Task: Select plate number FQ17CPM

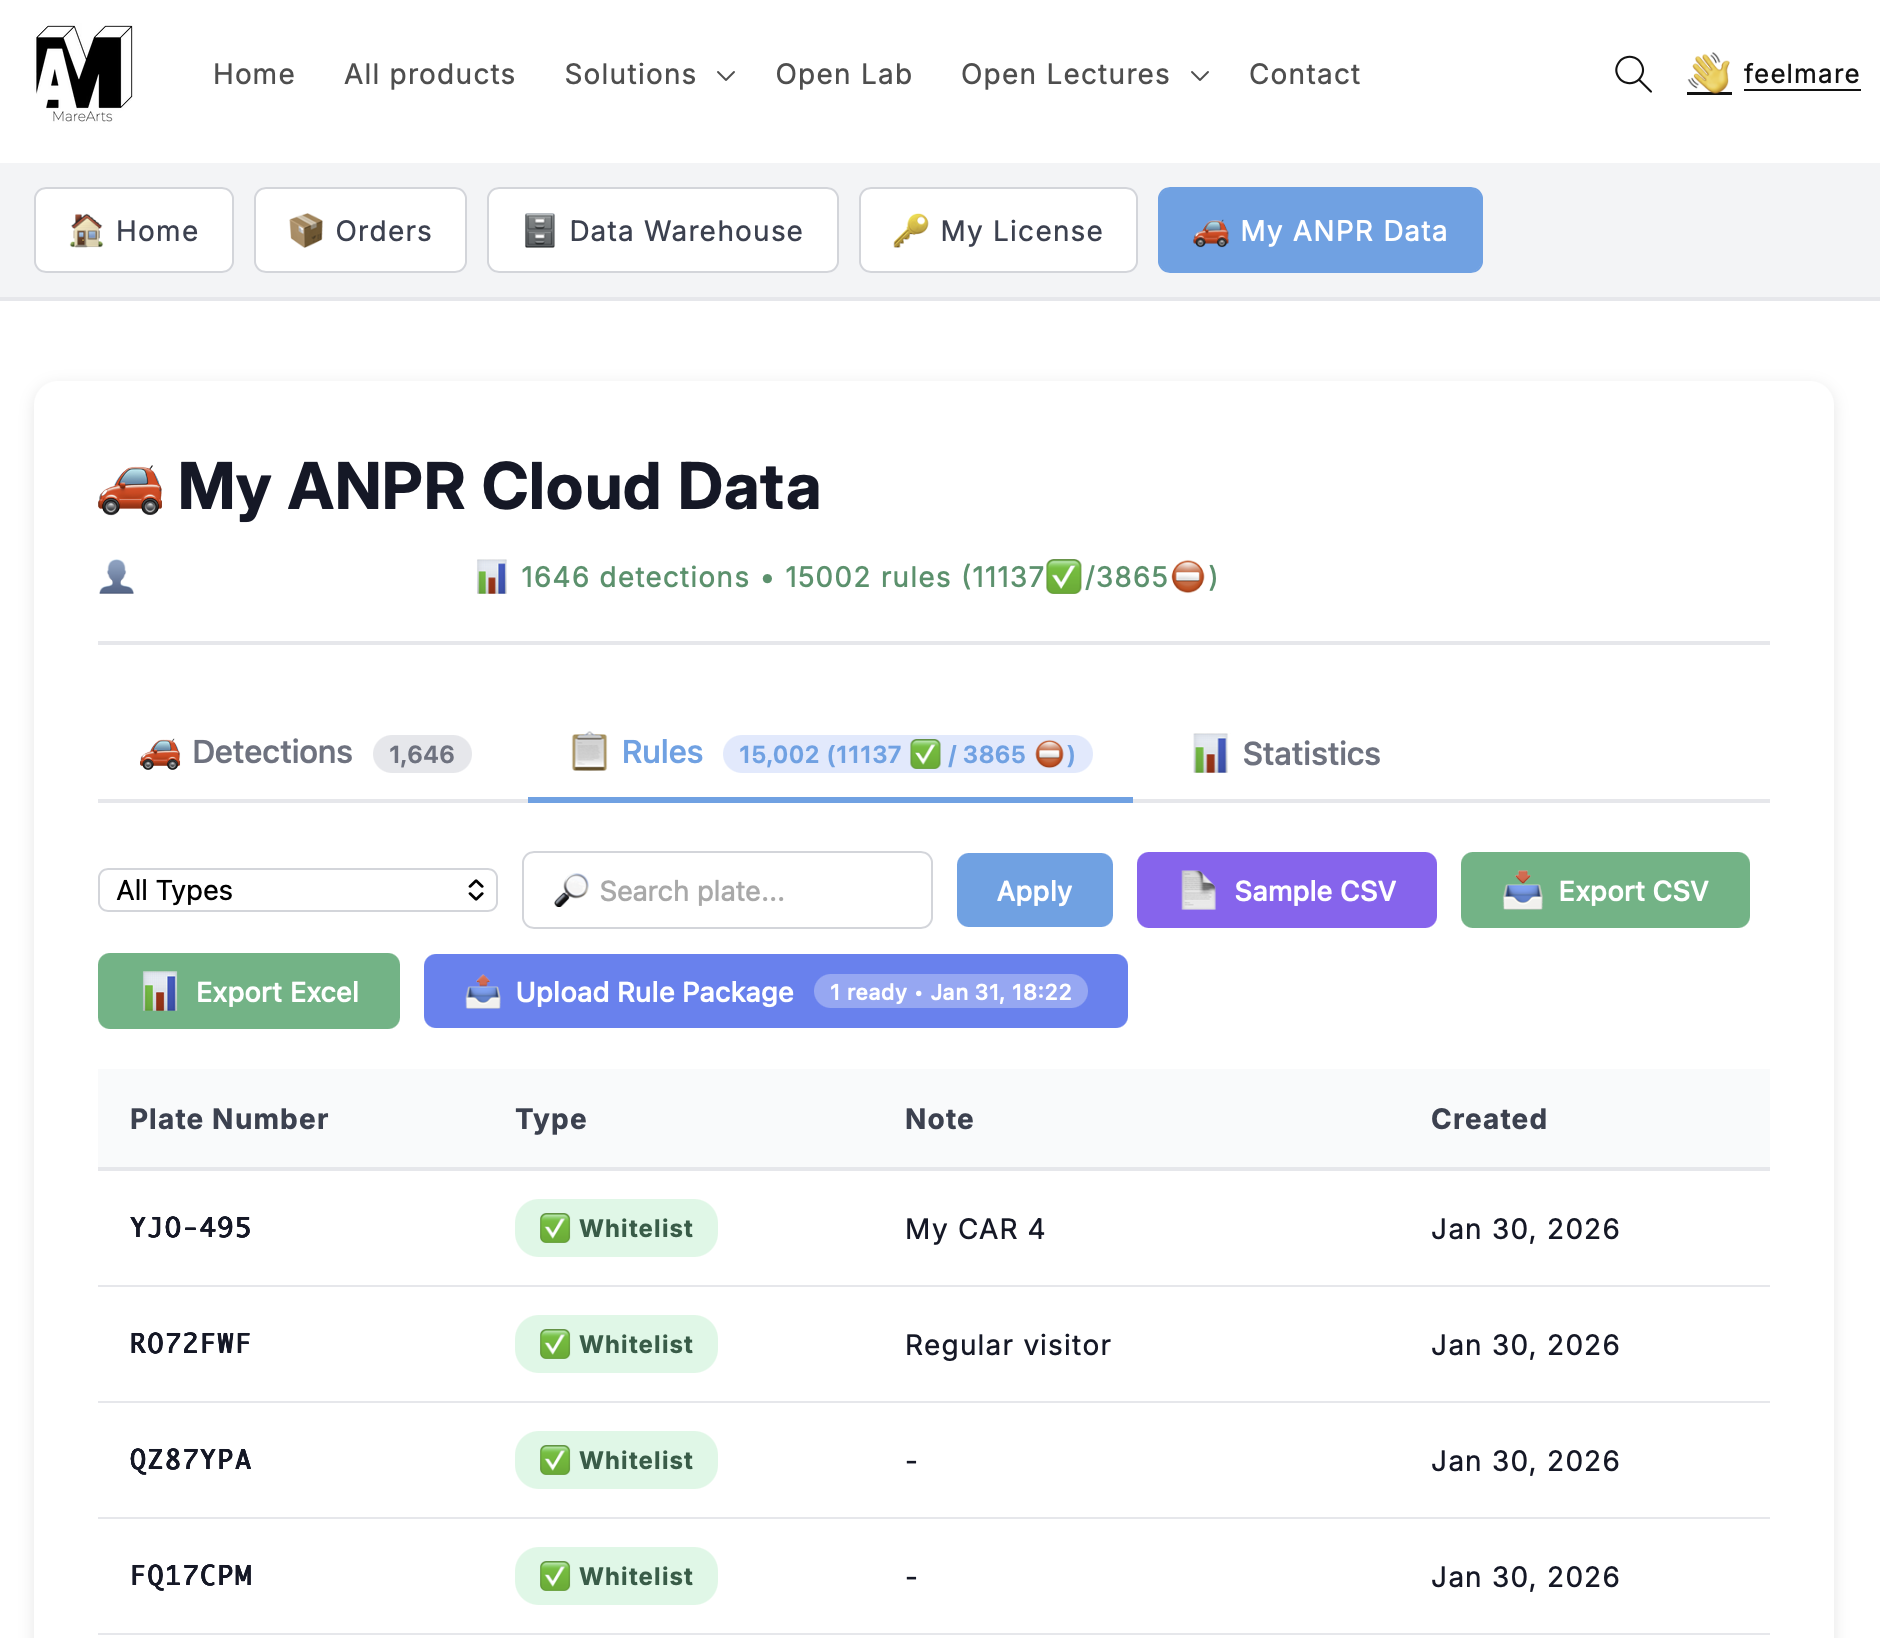Action: (x=191, y=1576)
